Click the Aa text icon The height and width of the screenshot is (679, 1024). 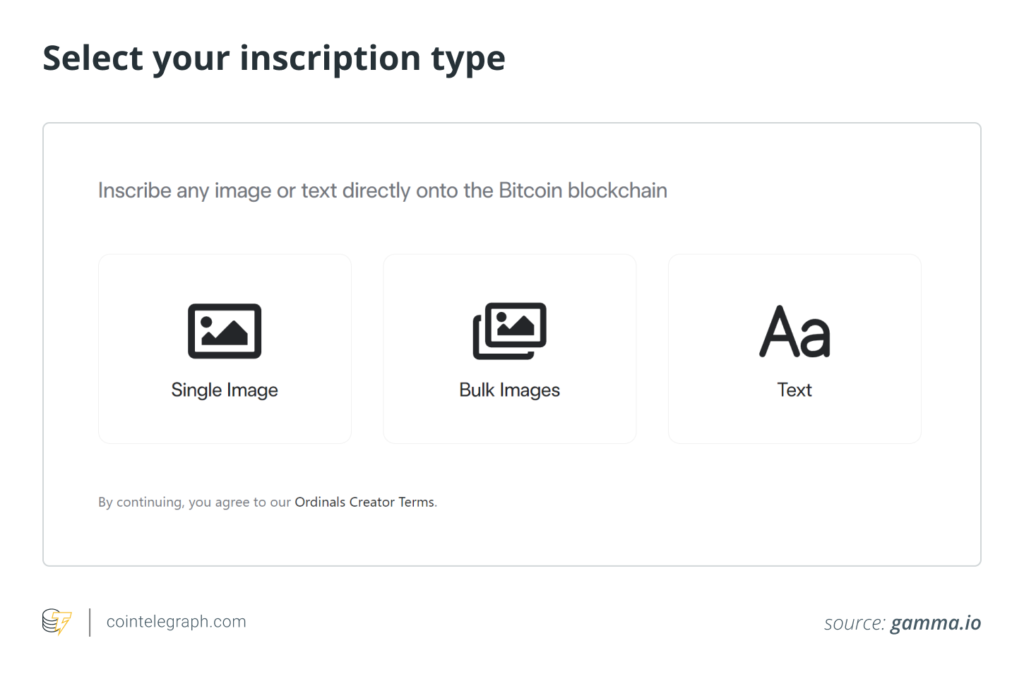click(794, 332)
